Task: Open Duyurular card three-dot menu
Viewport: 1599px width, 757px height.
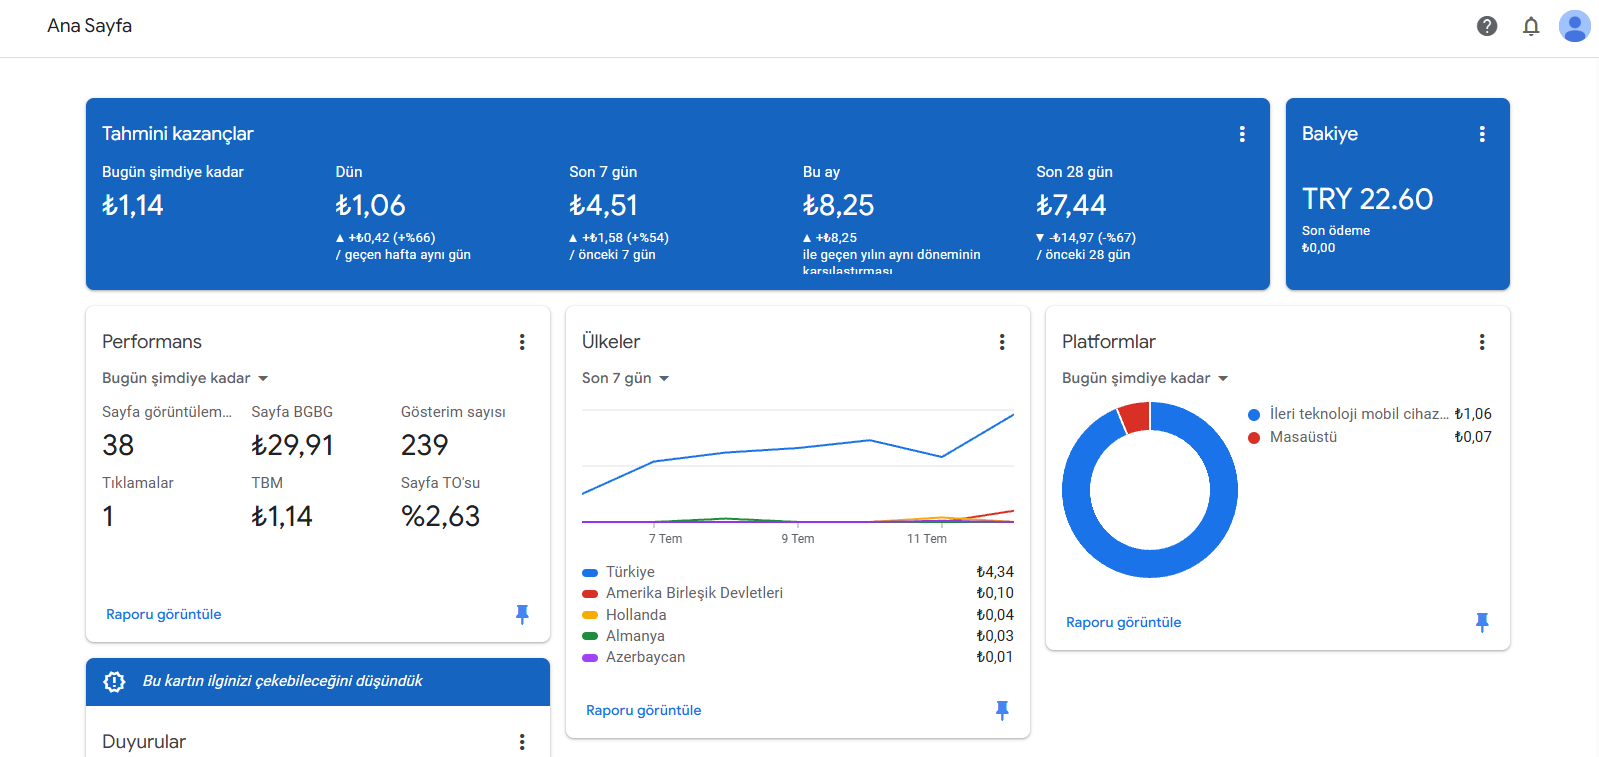Action: (x=522, y=742)
